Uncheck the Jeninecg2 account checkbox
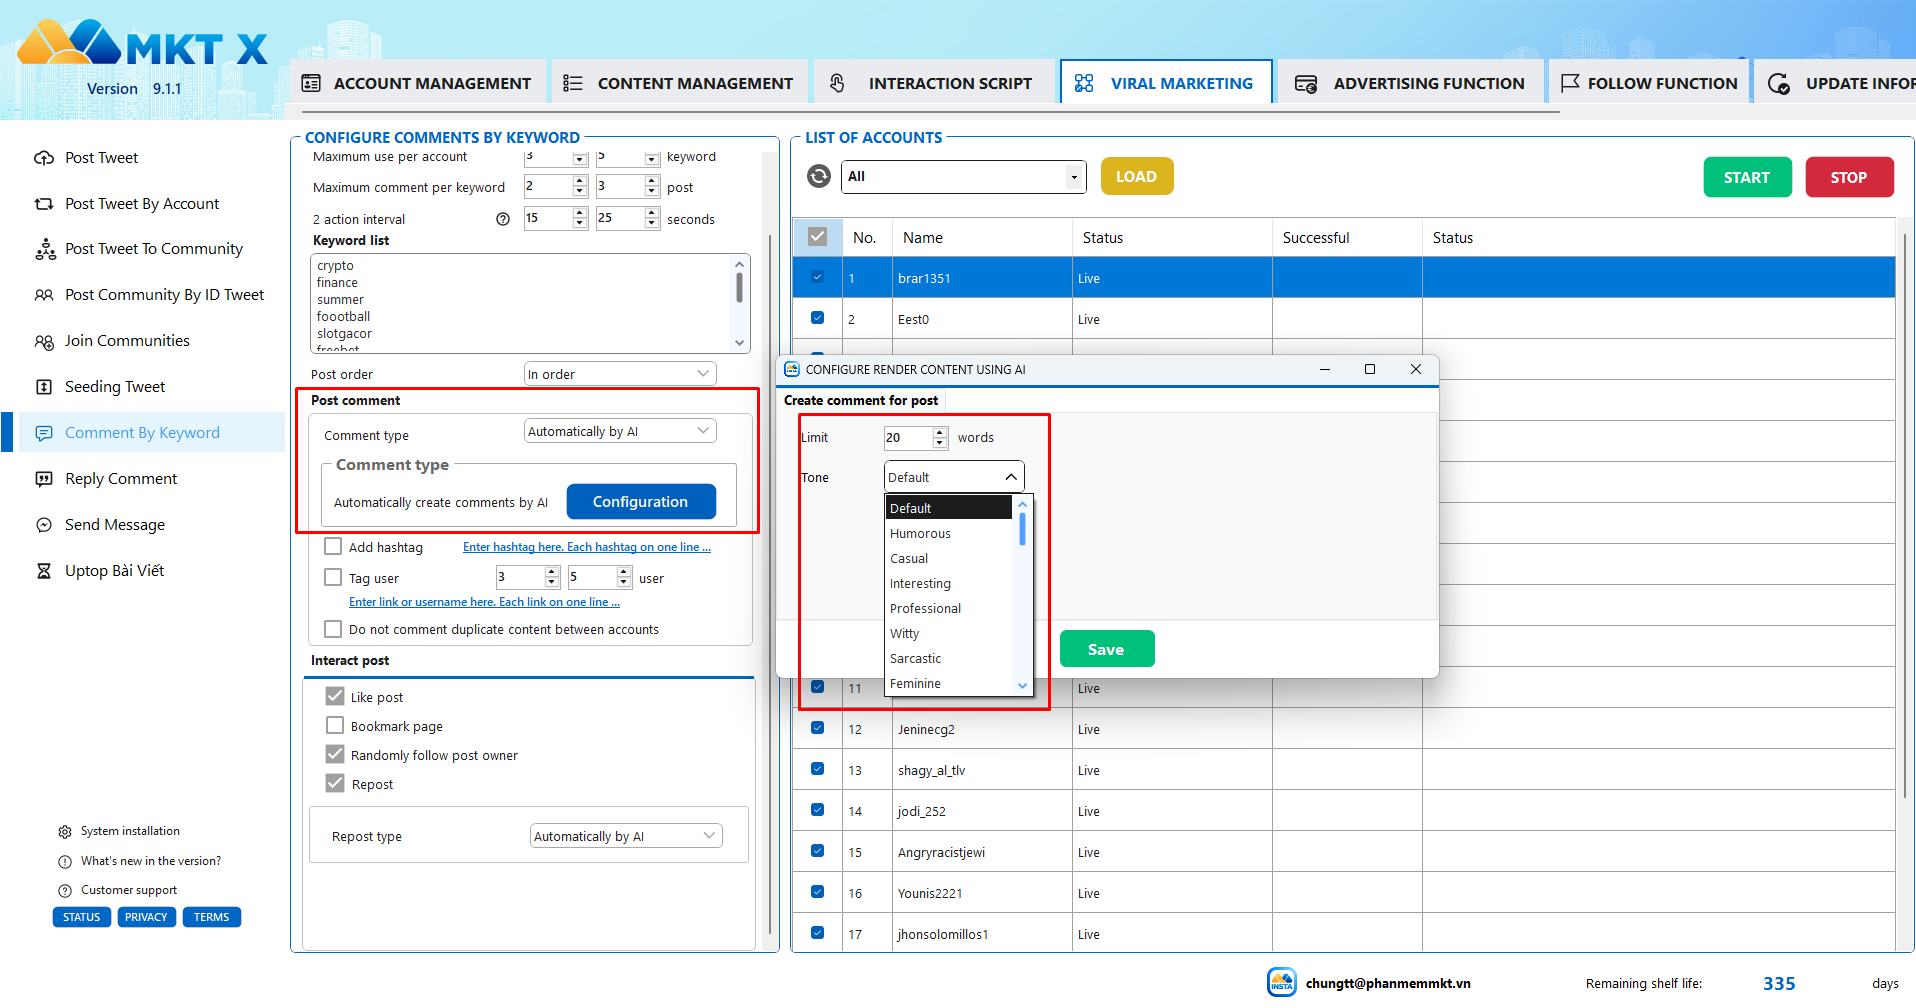Image resolution: width=1916 pixels, height=1008 pixels. click(818, 729)
